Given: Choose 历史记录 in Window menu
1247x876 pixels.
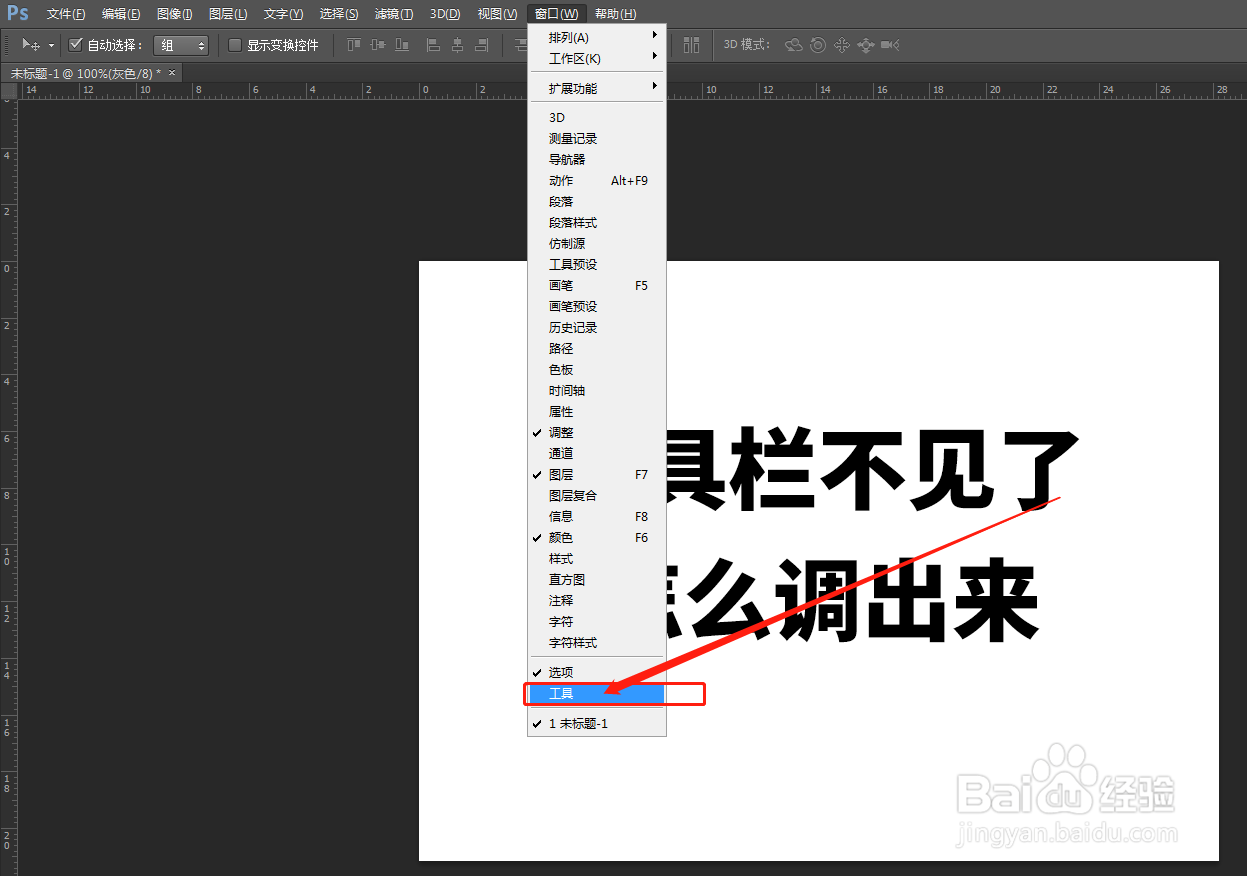Looking at the screenshot, I should coord(597,328).
